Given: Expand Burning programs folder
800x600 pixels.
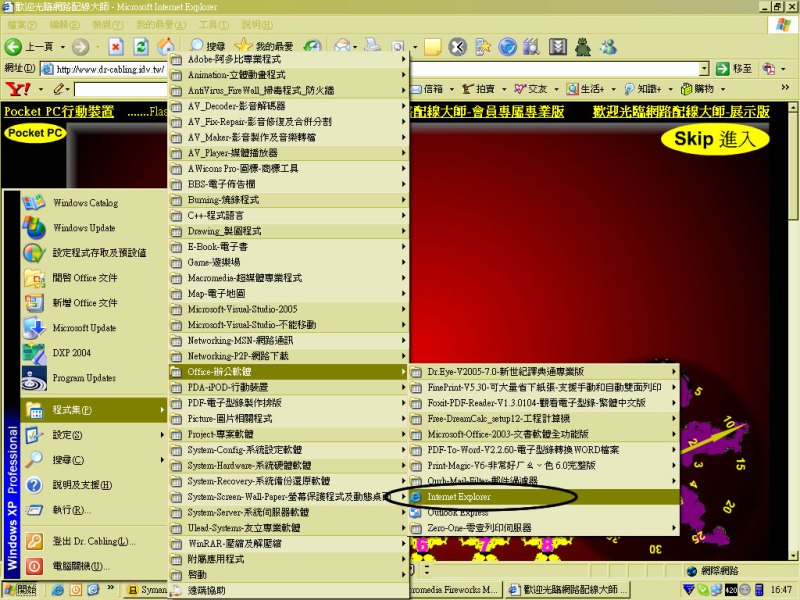Looking at the screenshot, I should (289, 200).
